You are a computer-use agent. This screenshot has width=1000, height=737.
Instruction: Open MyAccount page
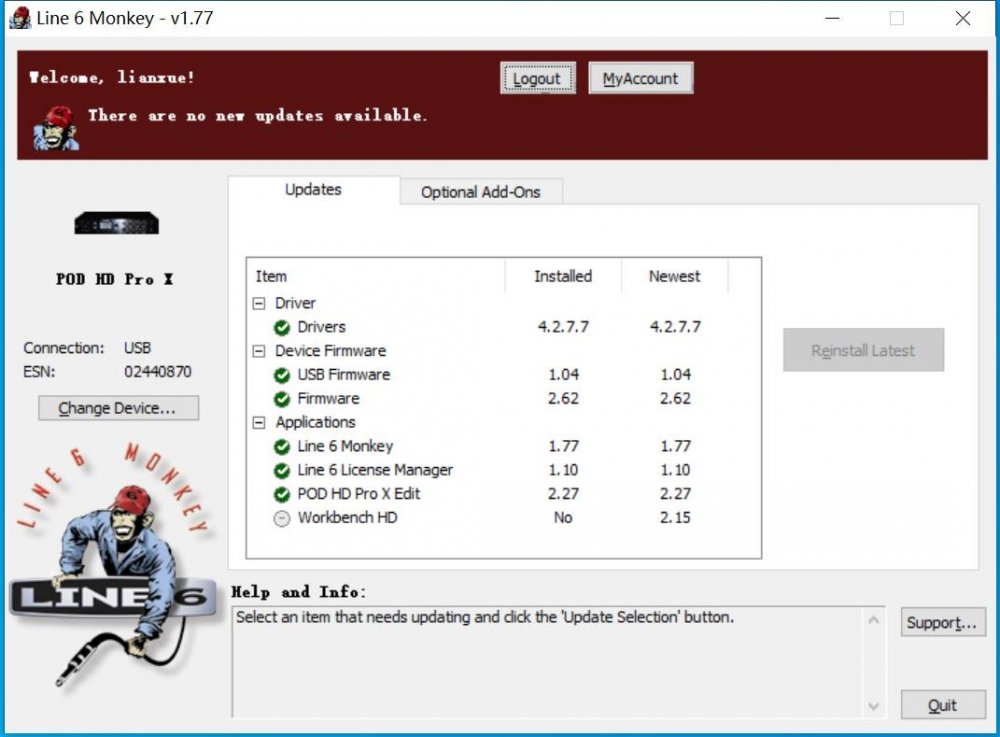pyautogui.click(x=640, y=79)
